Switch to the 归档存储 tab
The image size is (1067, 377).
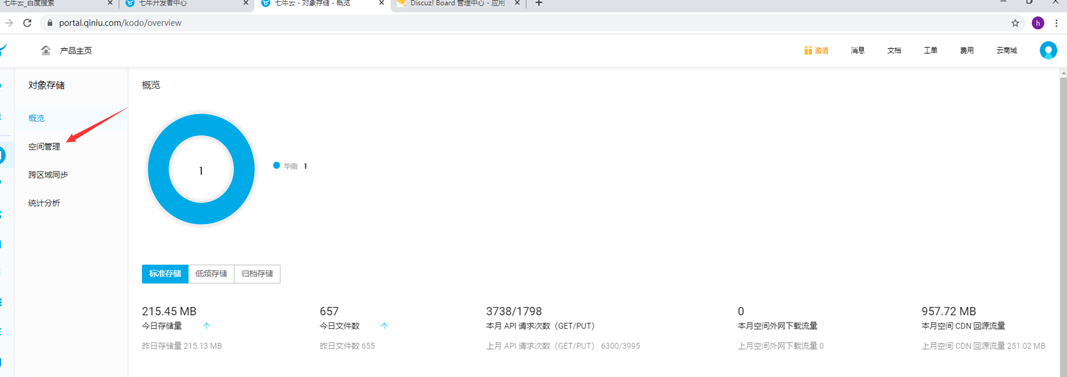point(257,274)
